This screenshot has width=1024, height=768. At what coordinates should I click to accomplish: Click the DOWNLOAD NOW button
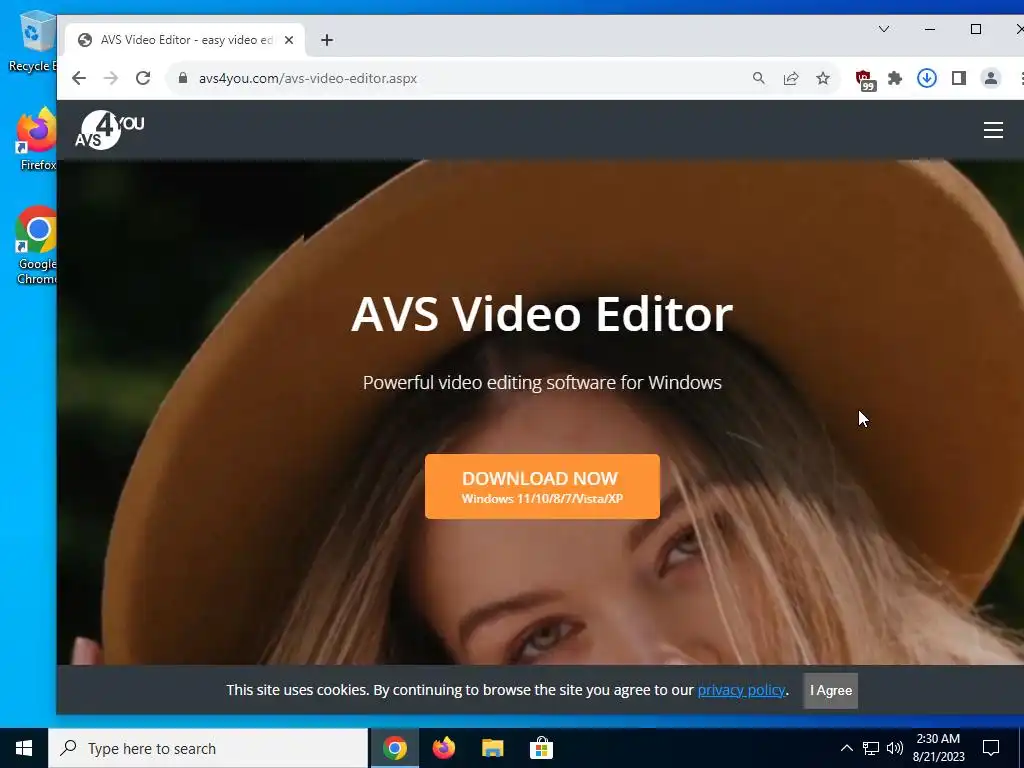point(542,487)
